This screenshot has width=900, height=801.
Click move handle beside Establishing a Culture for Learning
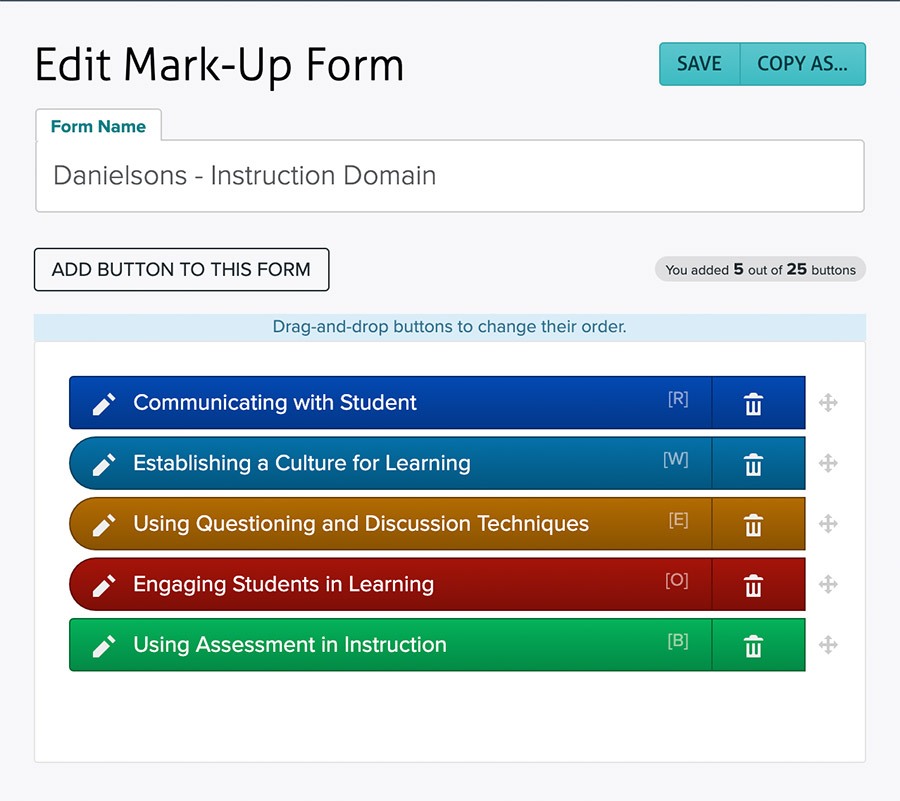click(x=828, y=463)
